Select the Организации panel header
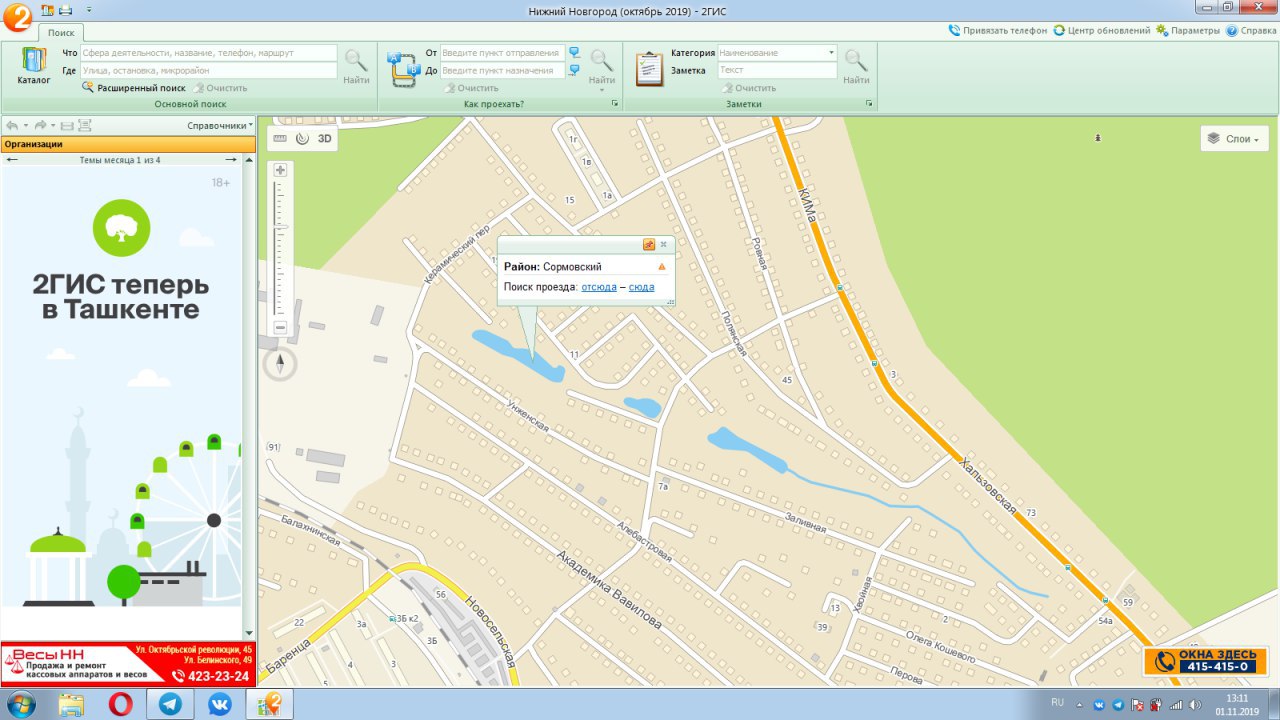This screenshot has width=1280, height=720. pyautogui.click(x=128, y=144)
